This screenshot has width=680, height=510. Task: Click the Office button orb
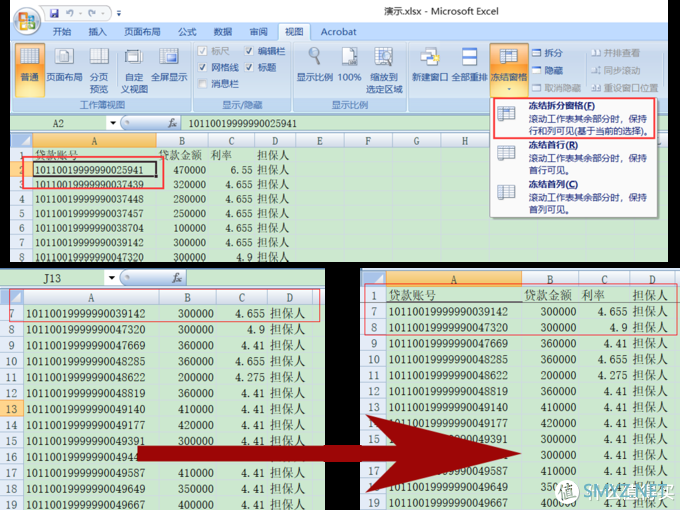click(27, 20)
